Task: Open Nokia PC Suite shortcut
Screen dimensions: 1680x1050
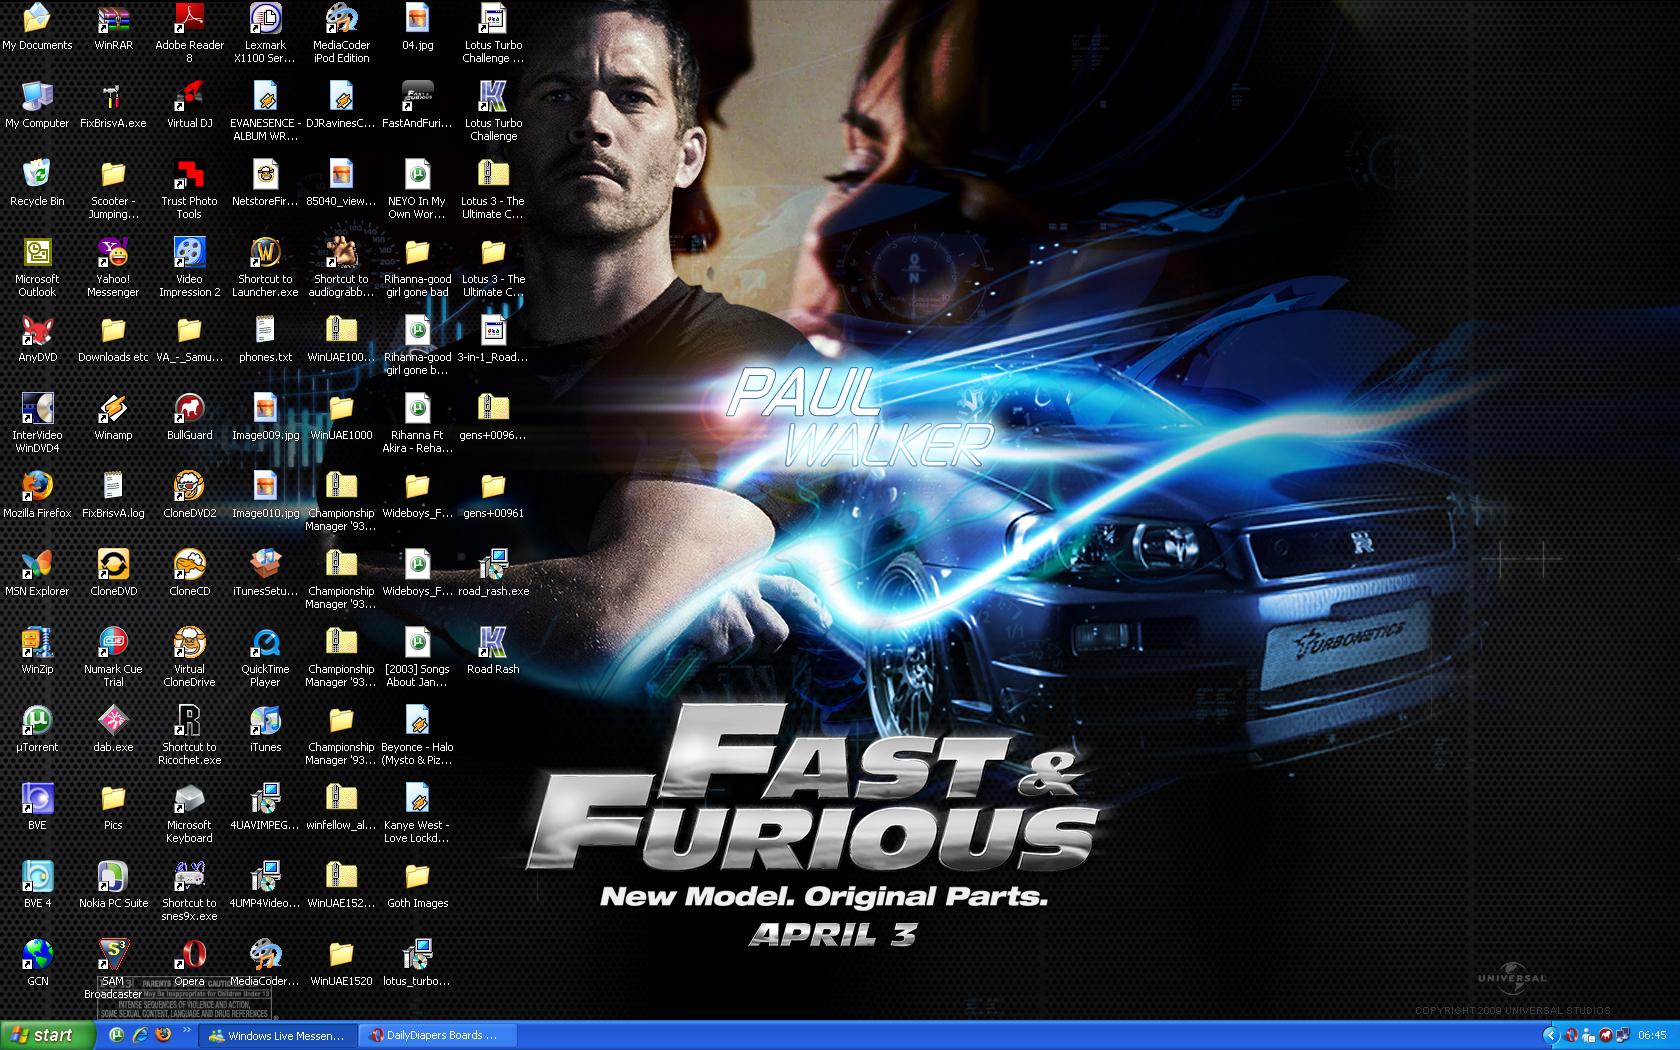Action: pos(113,886)
